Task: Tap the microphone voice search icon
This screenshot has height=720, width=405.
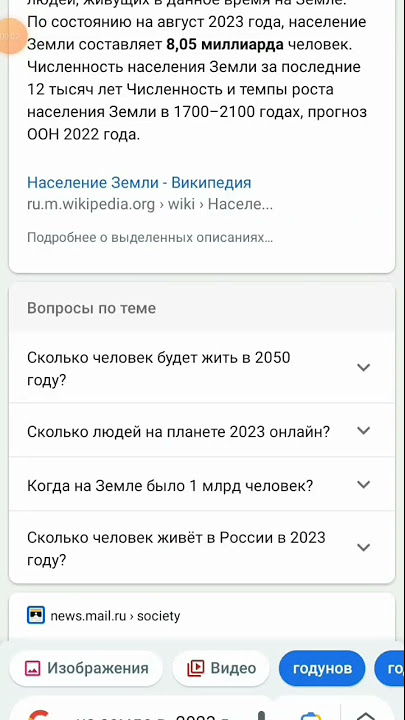Action: click(x=261, y=715)
